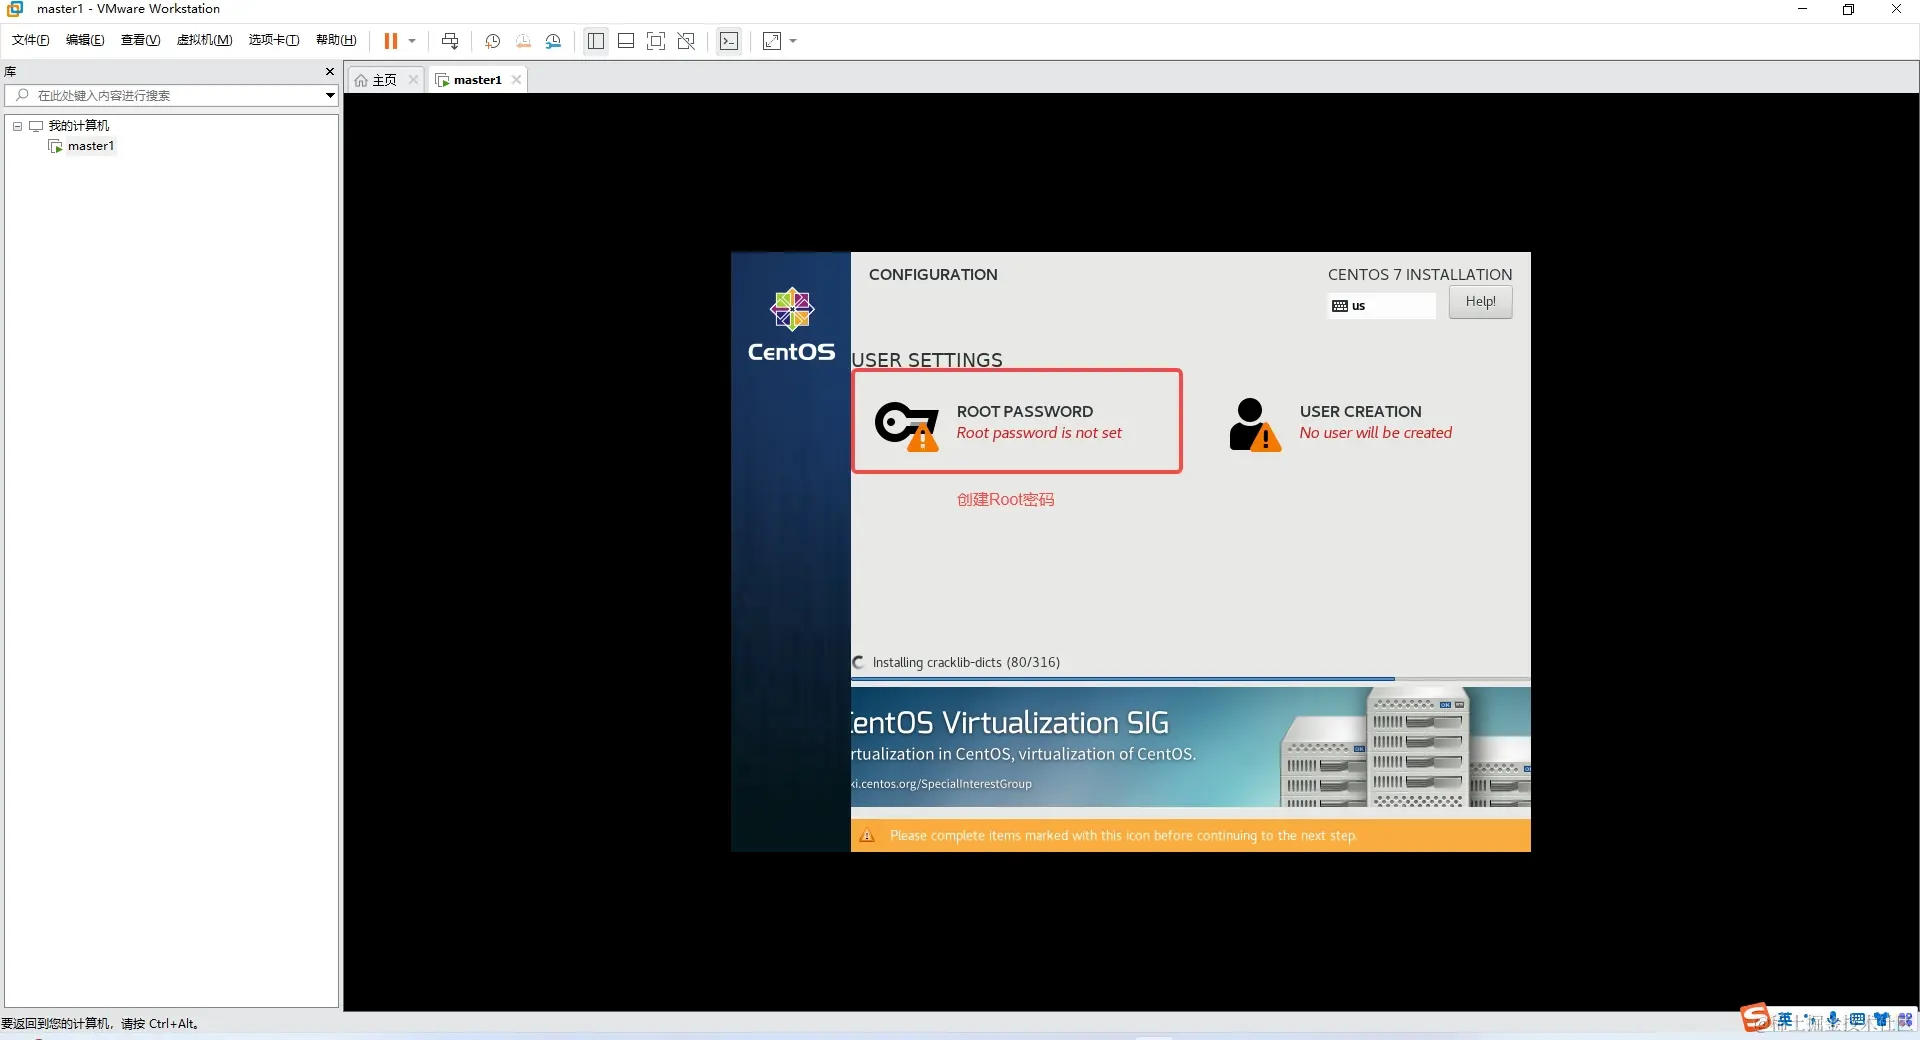
Task: Click the USER SETTINGS heading
Action: tap(927, 360)
